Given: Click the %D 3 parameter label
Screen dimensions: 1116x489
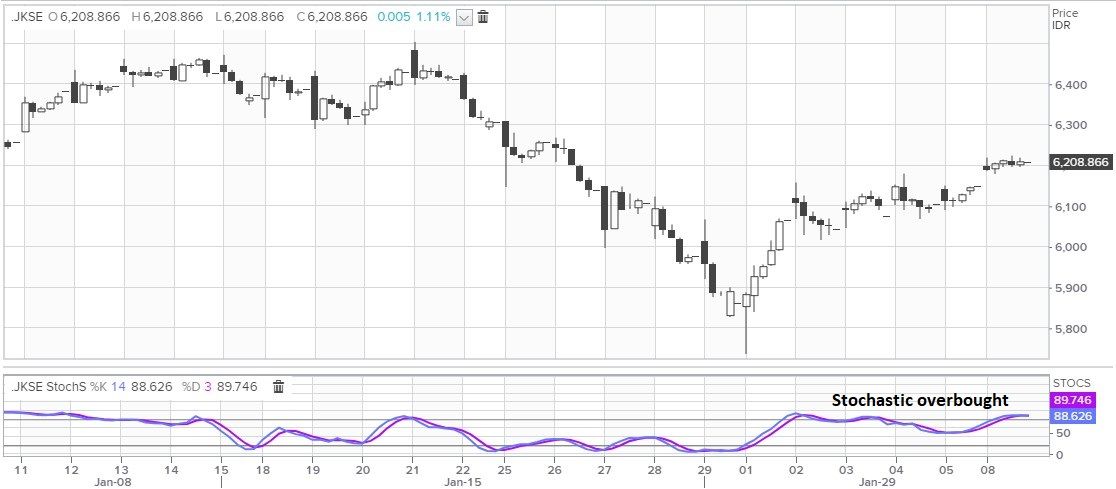Looking at the screenshot, I should [x=197, y=387].
